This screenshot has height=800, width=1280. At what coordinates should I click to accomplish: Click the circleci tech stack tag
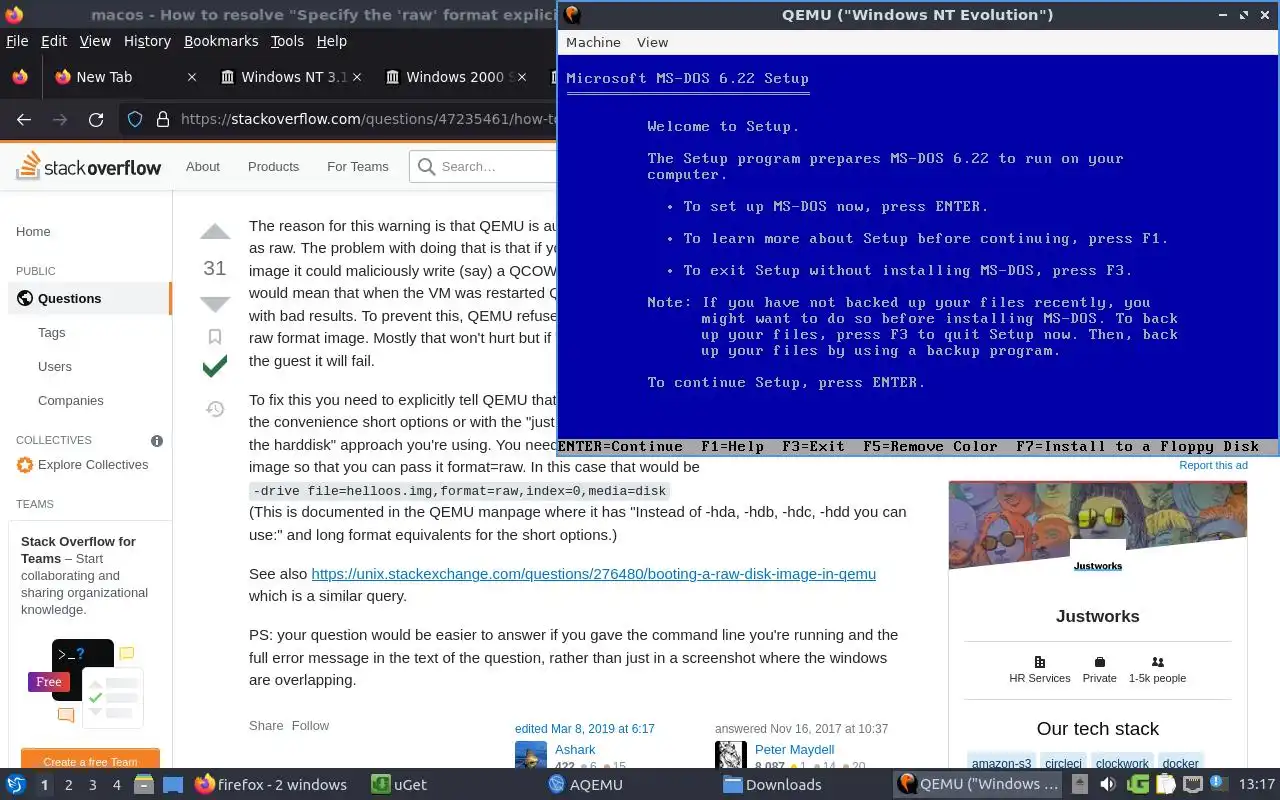(1063, 763)
